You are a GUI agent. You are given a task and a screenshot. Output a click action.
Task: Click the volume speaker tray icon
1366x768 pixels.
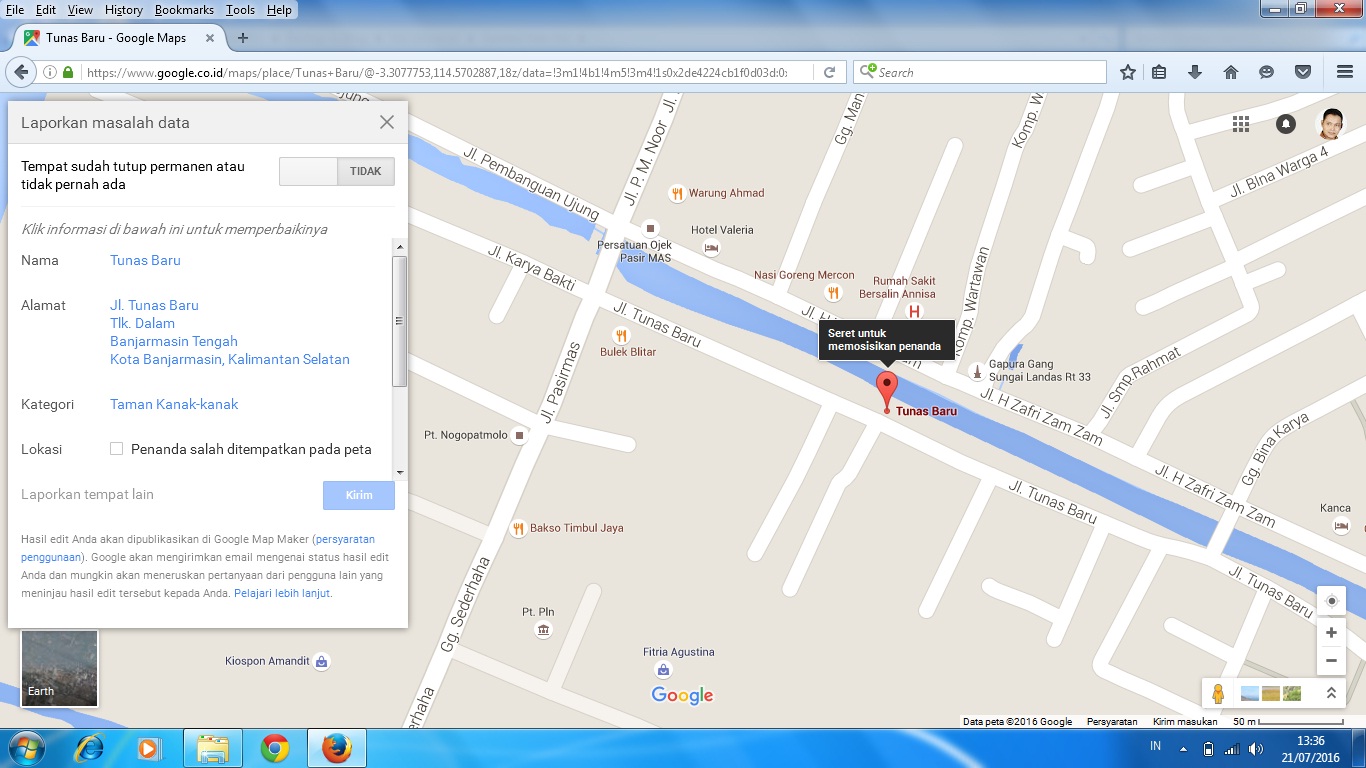coord(1255,748)
